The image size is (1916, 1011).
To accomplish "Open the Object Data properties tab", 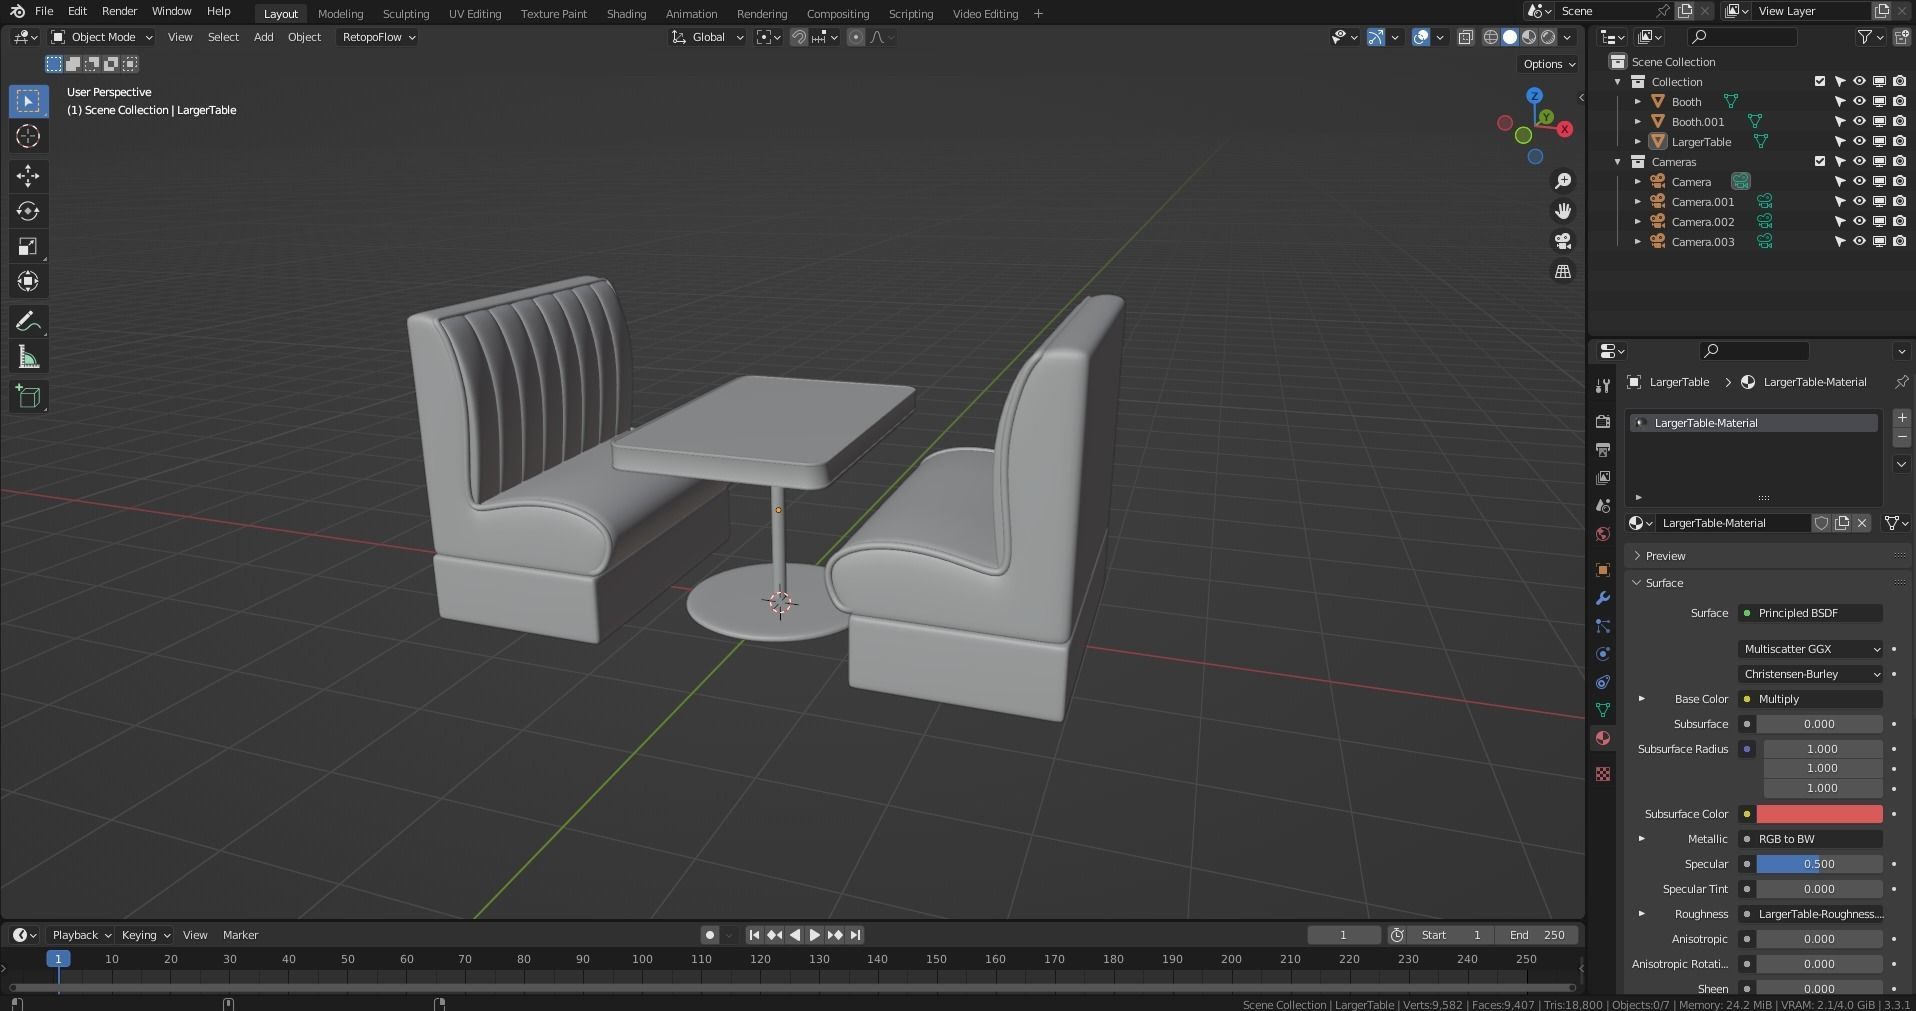I will (1603, 709).
